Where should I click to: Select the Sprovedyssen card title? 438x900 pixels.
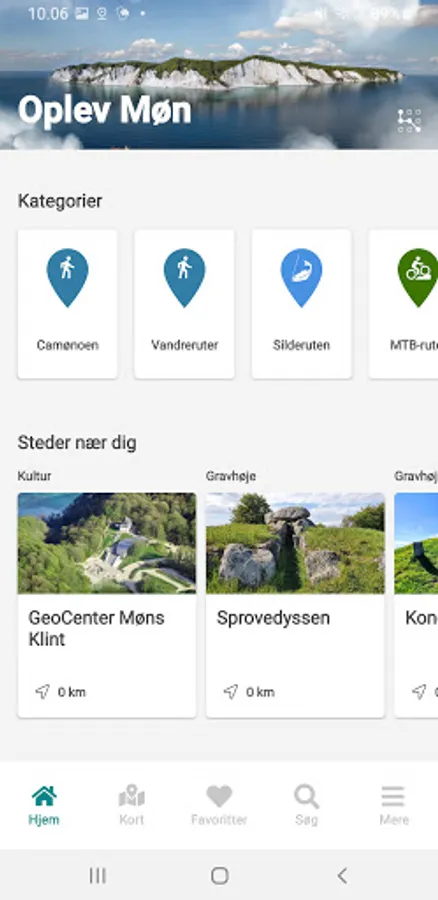273,618
